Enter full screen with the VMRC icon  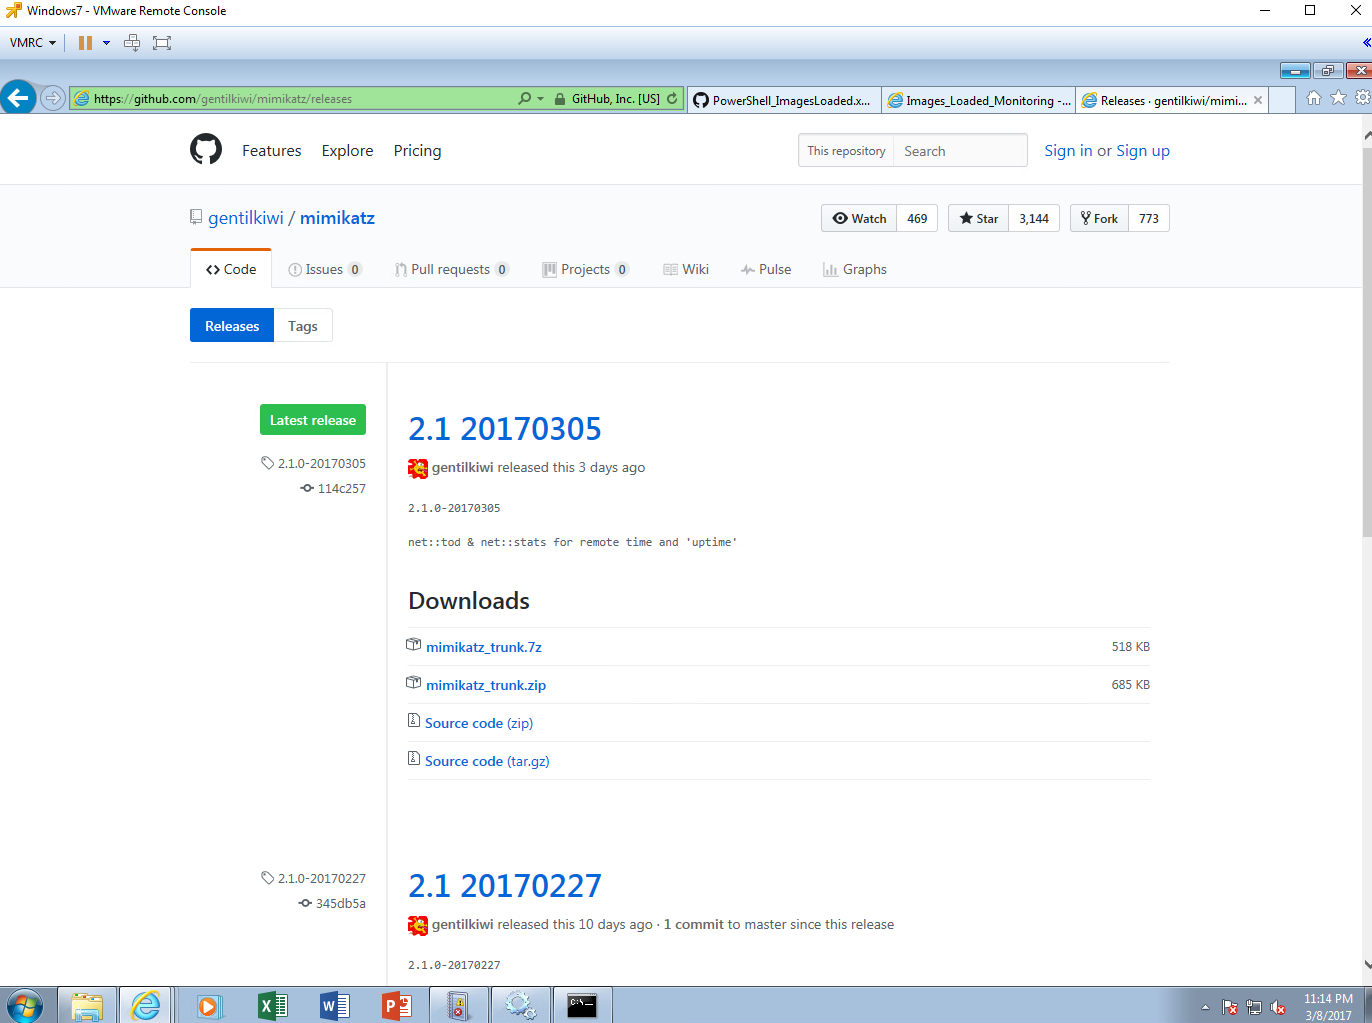(162, 43)
